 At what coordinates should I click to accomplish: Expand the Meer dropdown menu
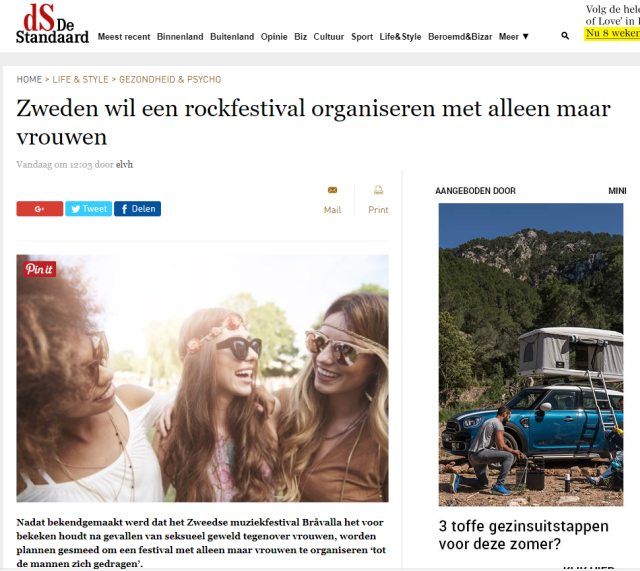pos(513,37)
